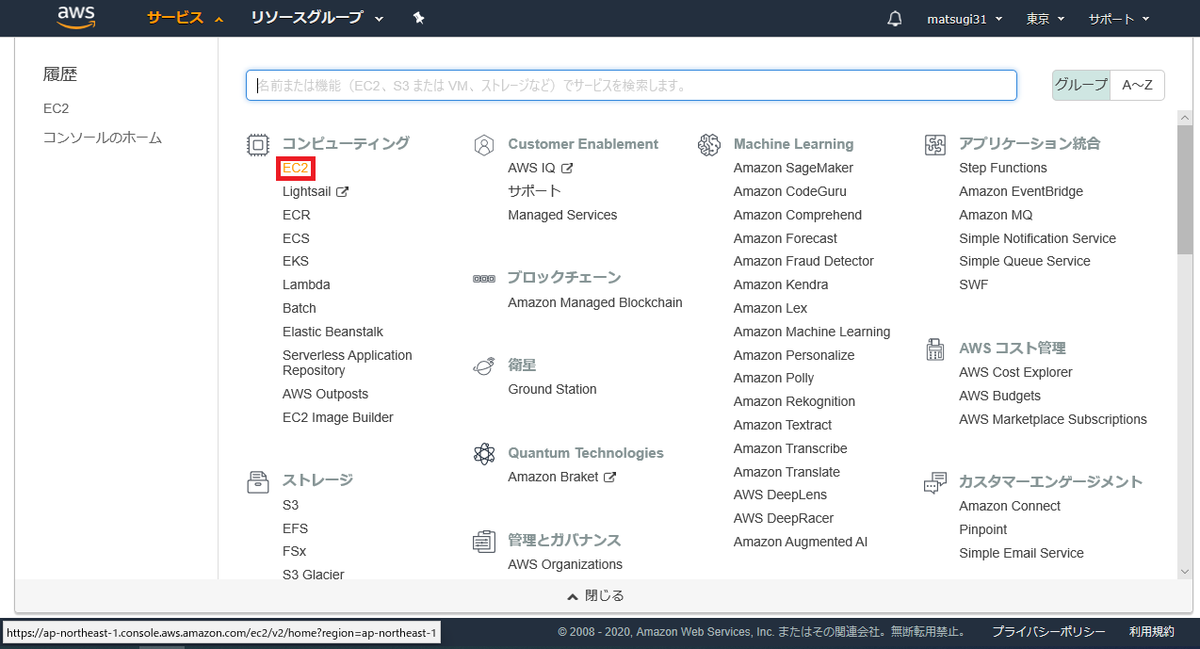Screen dimensions: 1200x649
Task: Click the Customer Enablement category icon
Action: pos(484,145)
